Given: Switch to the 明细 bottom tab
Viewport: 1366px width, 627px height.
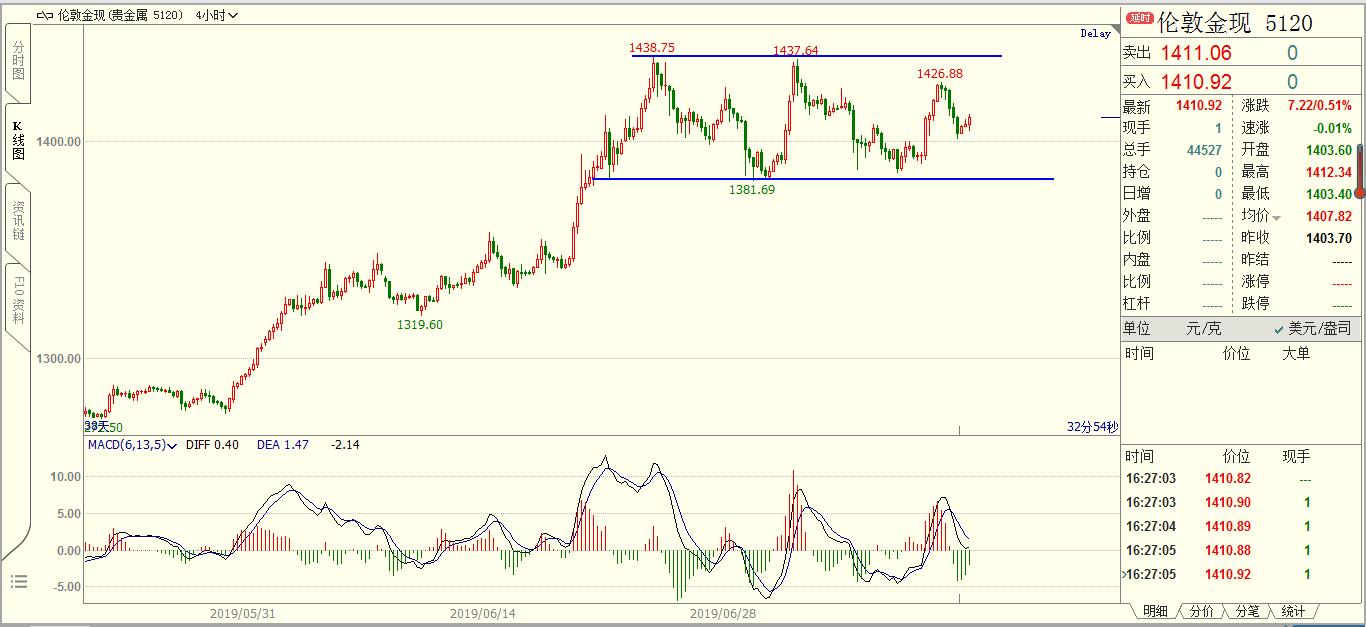Looking at the screenshot, I should (1153, 611).
